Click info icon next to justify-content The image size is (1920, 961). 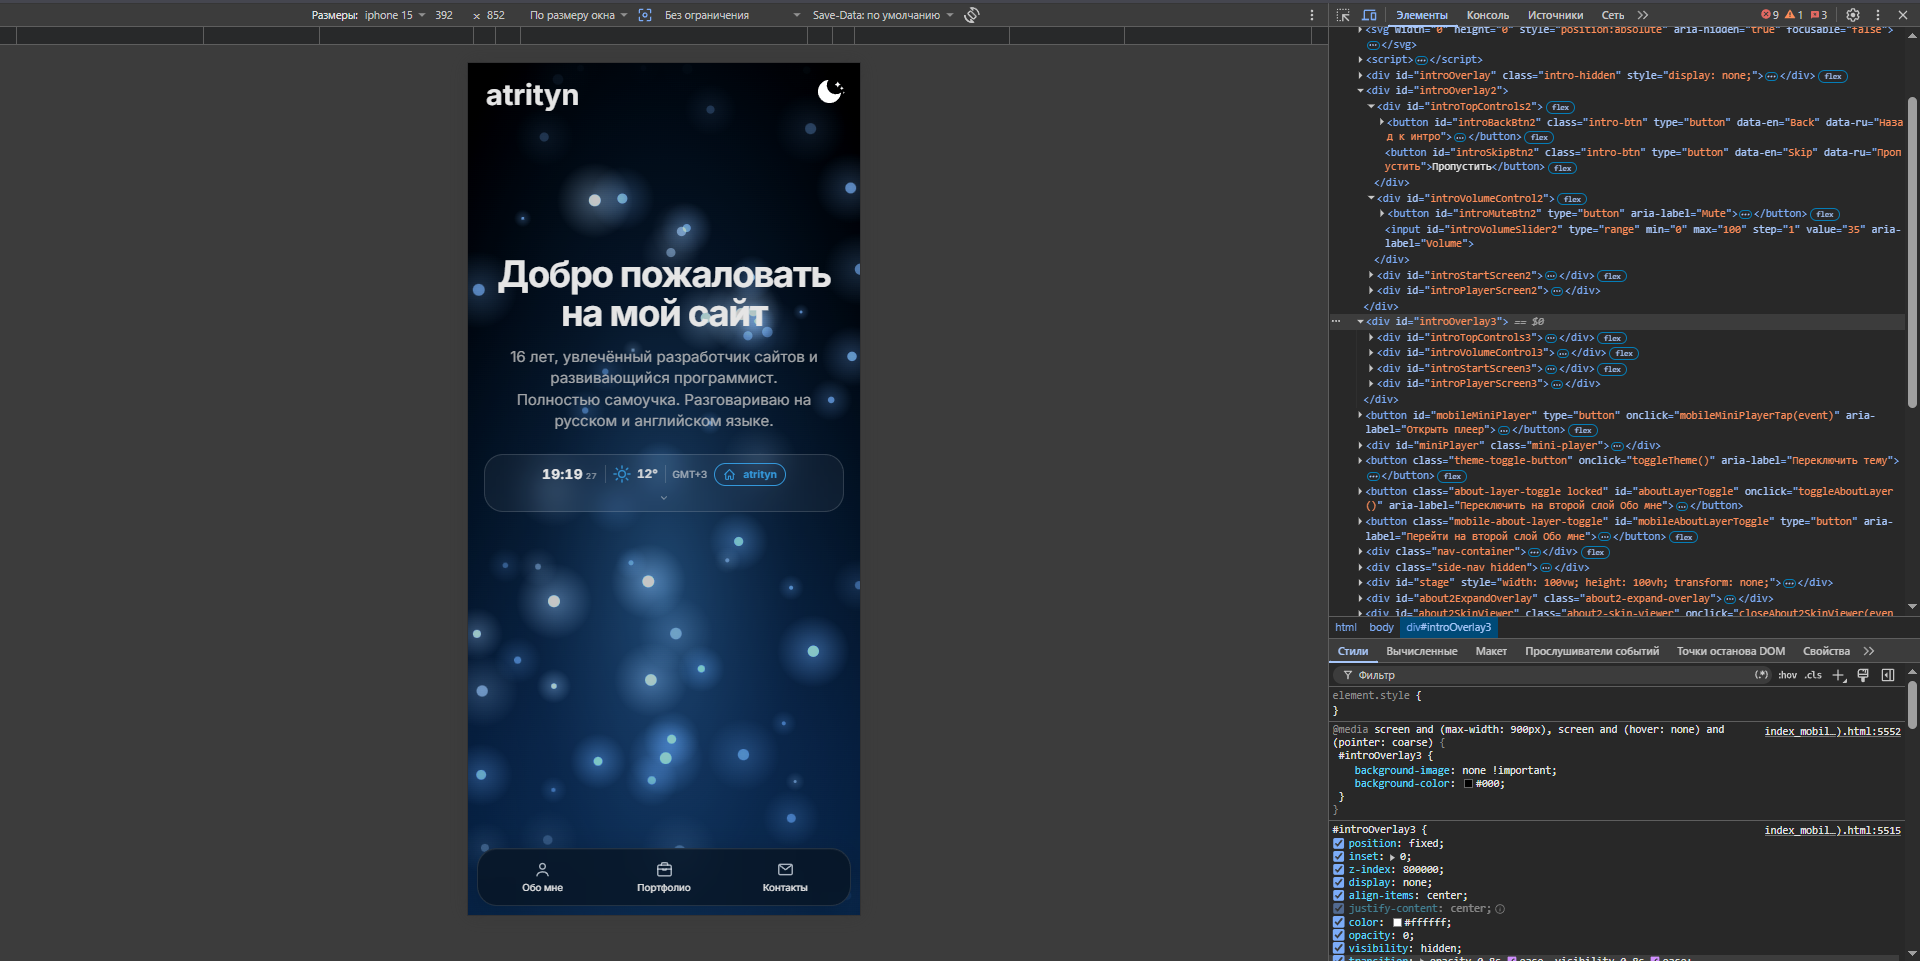[1500, 909]
